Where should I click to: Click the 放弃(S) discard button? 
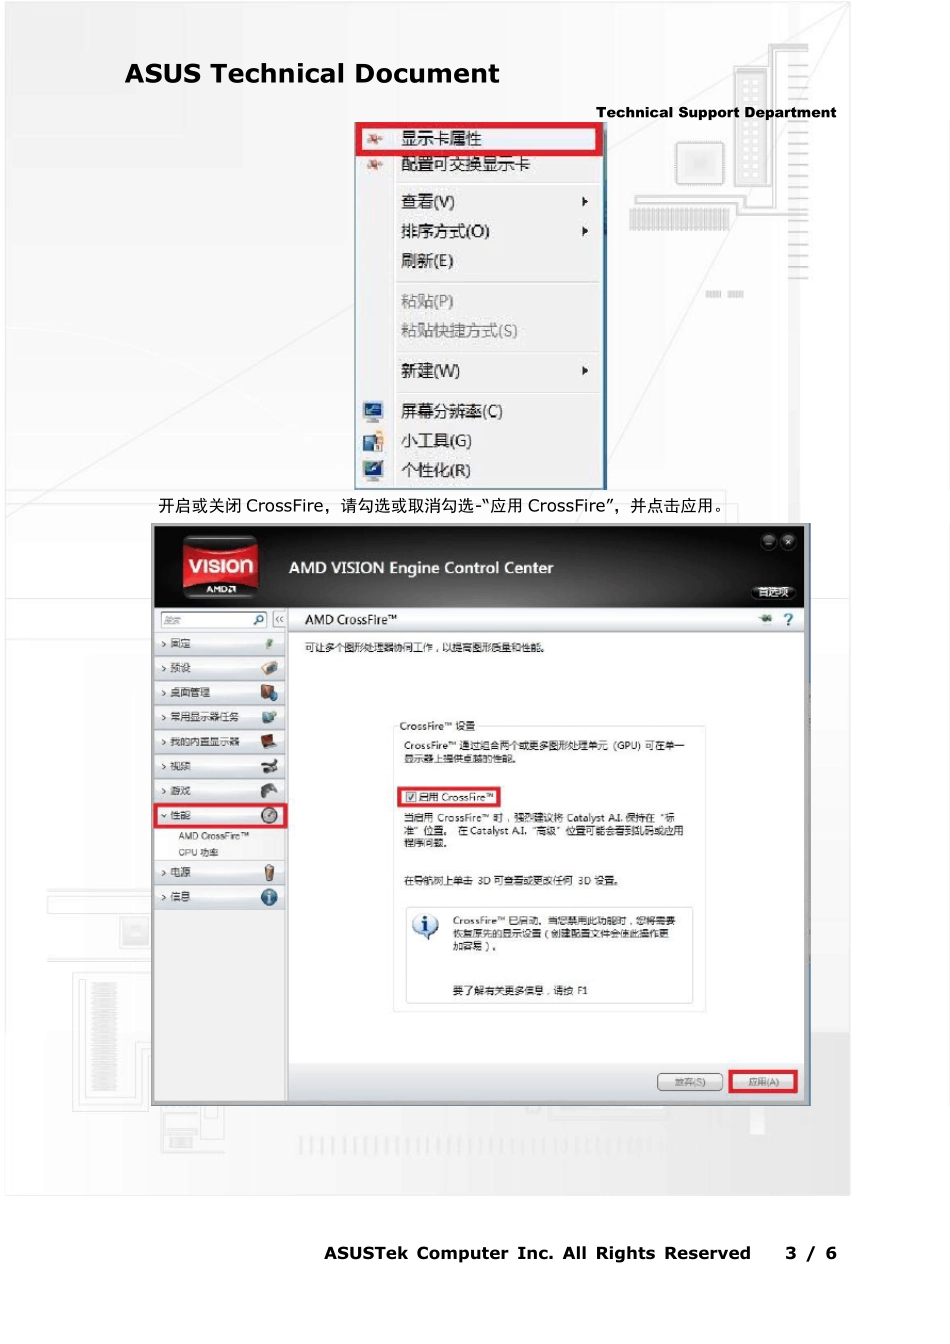pyautogui.click(x=690, y=1082)
